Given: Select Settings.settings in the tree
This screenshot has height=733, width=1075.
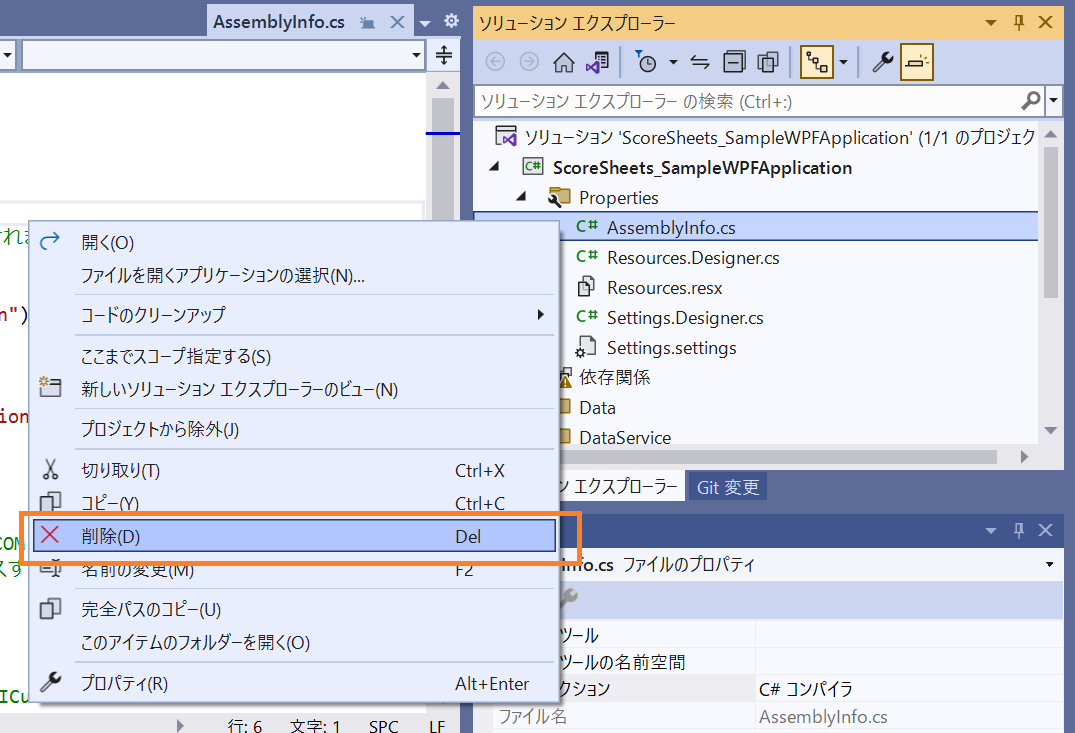Looking at the screenshot, I should (x=671, y=348).
